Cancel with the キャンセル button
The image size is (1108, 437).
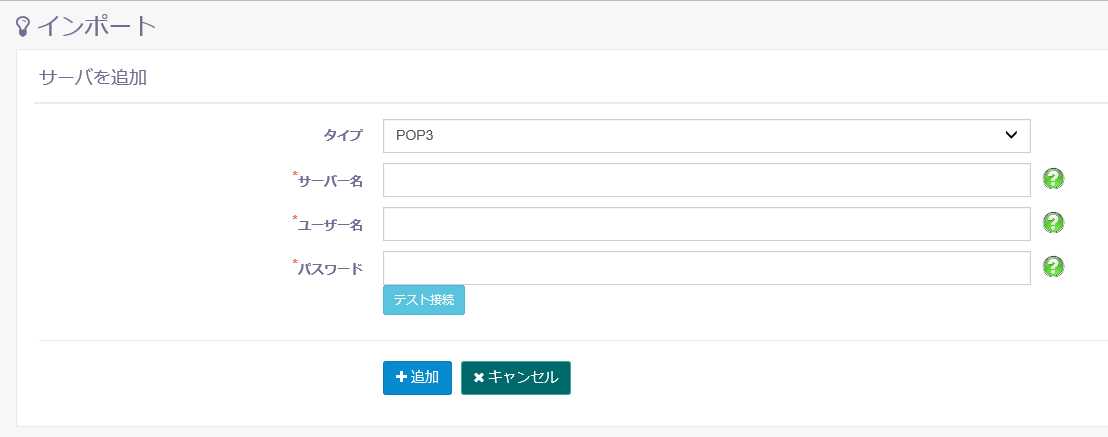516,378
